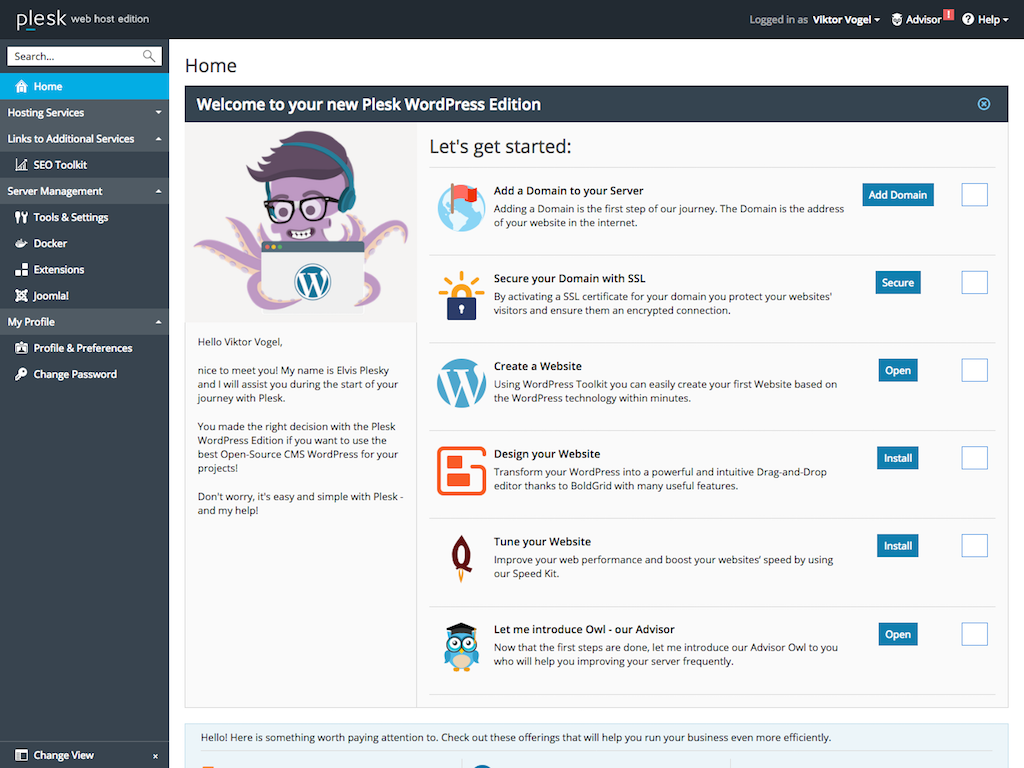Click the Extensions blocks icon
Screen dimensions: 1024x768
21,270
